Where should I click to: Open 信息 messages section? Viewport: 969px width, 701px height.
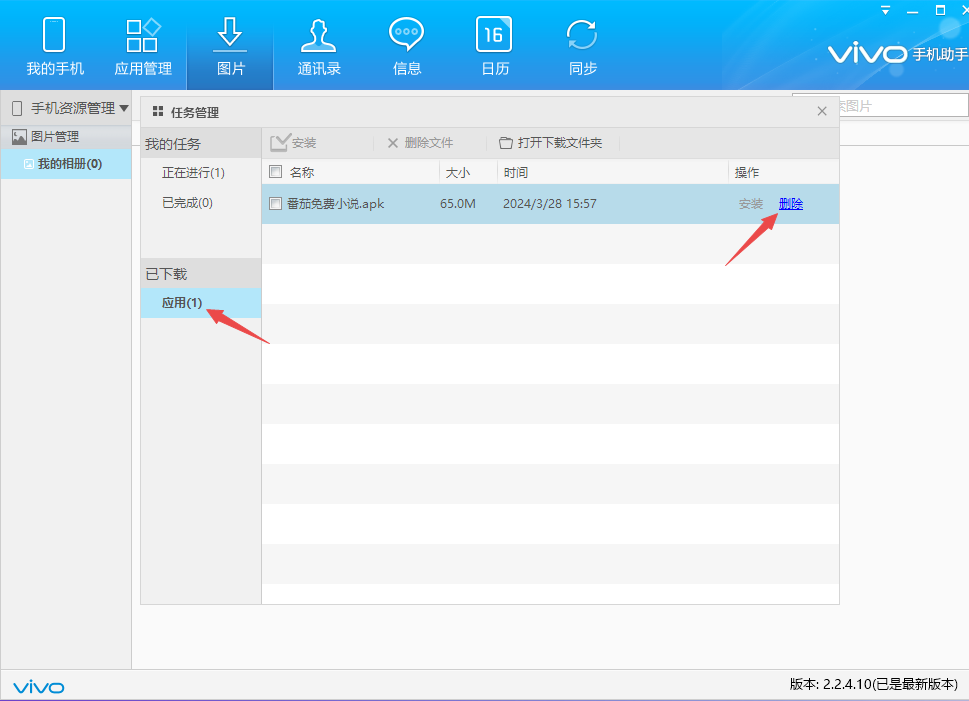(407, 46)
